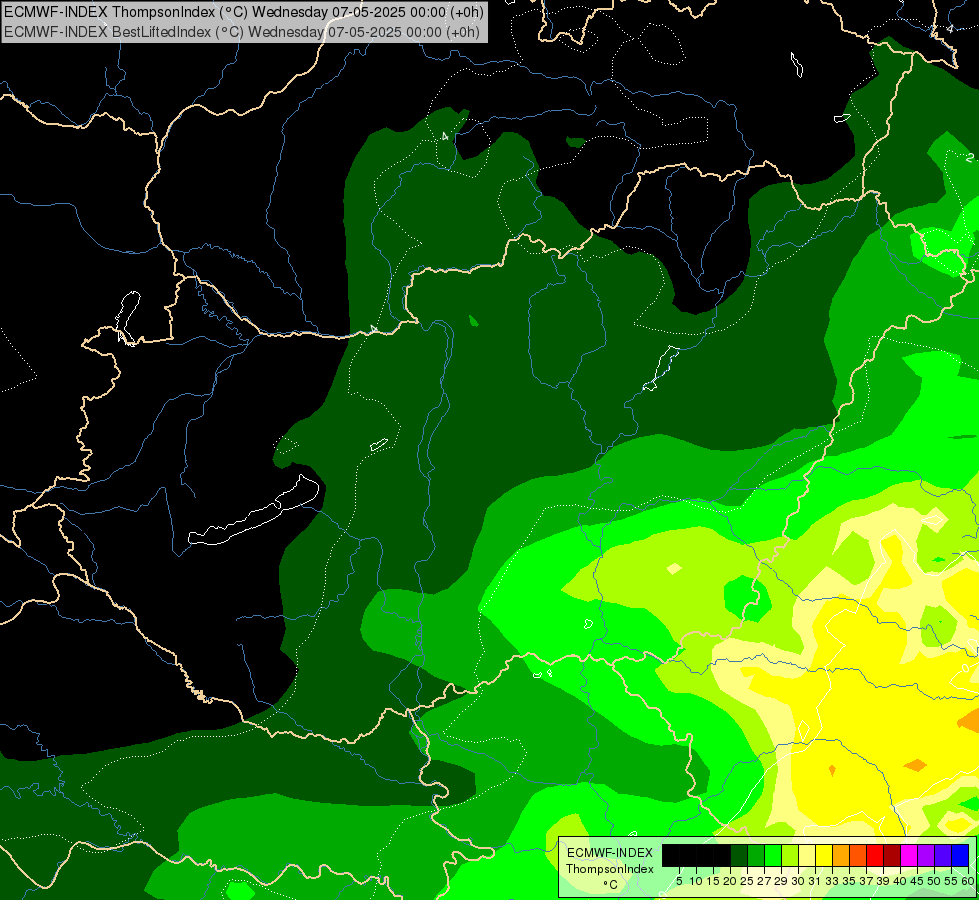The height and width of the screenshot is (900, 979).
Task: Click legend scale value 50
Action: (x=933, y=881)
